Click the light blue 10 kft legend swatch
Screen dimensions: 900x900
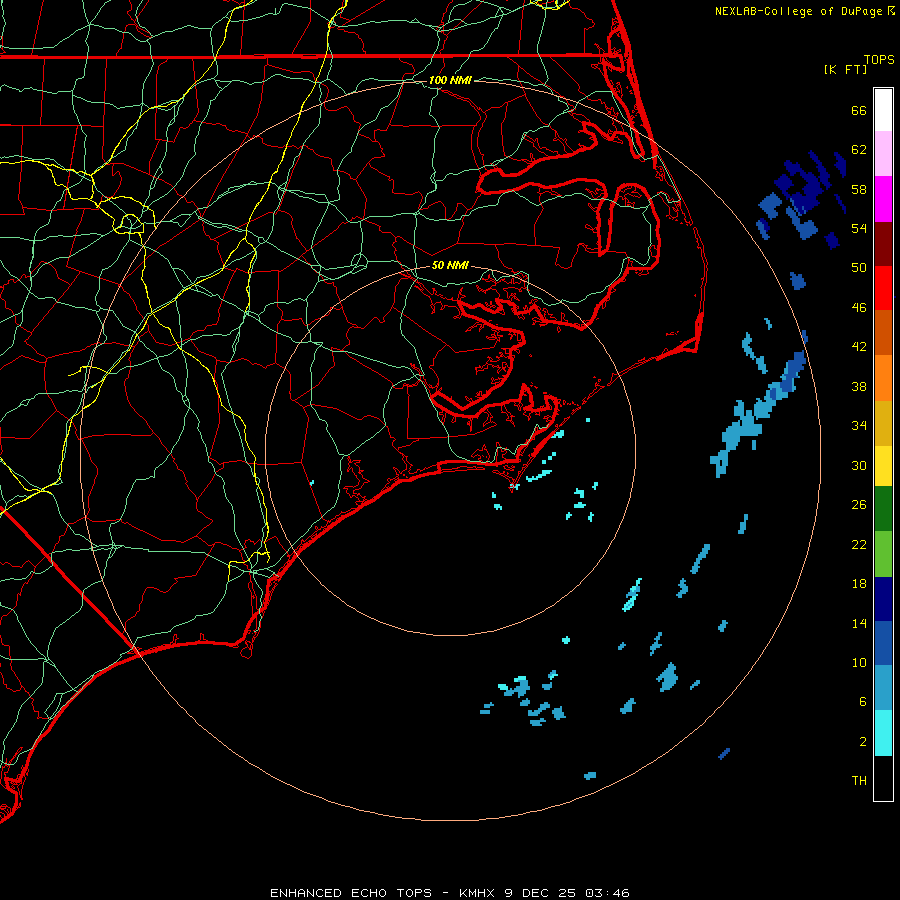click(x=883, y=688)
